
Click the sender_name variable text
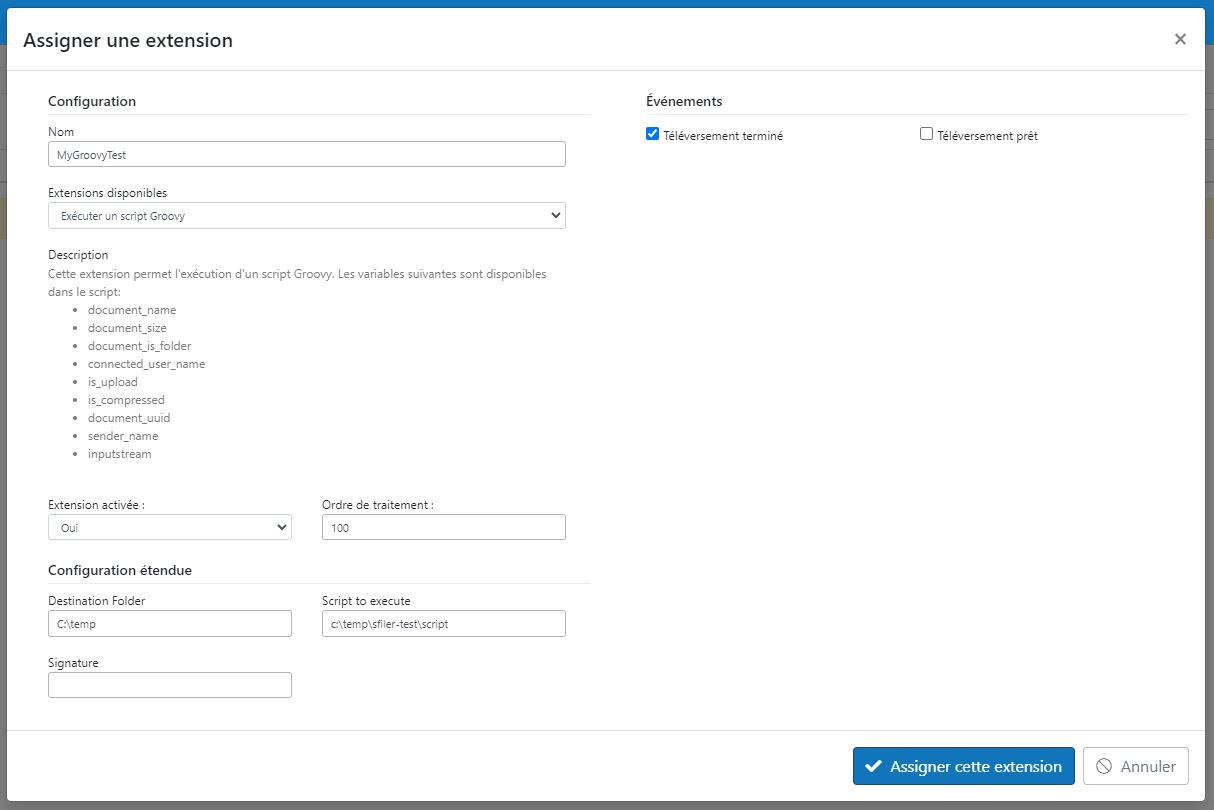coord(123,436)
